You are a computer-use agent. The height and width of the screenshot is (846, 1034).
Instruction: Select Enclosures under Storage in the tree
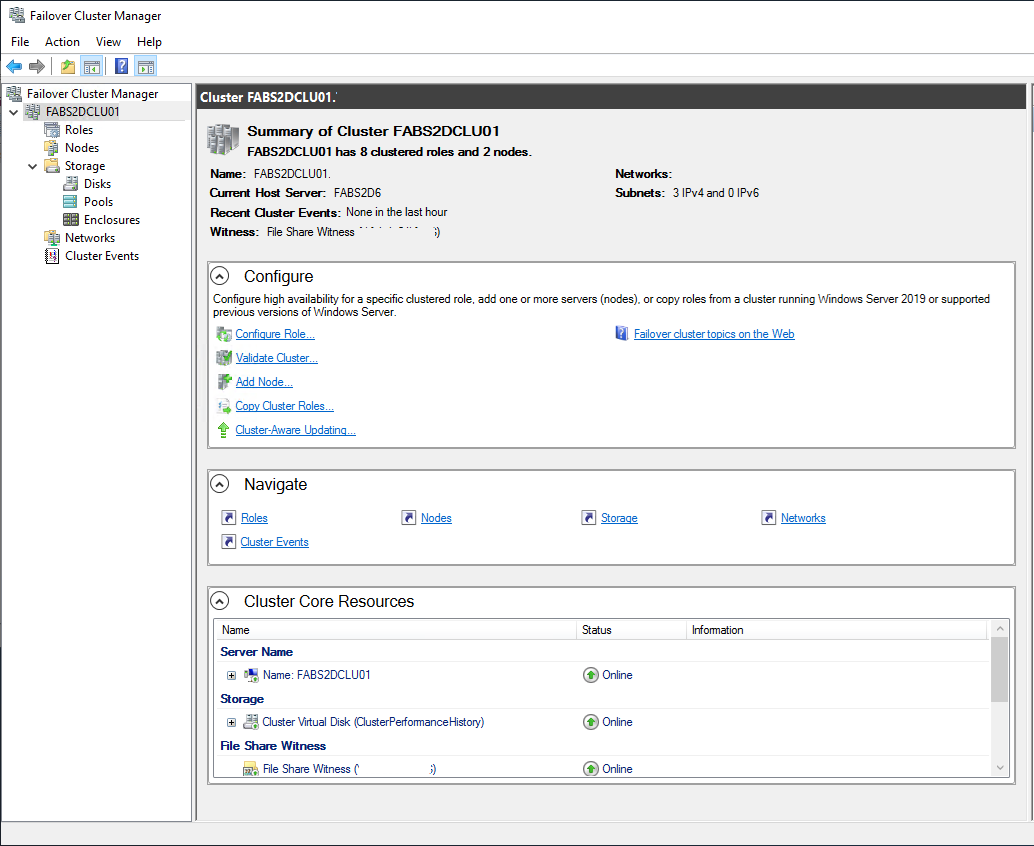pyautogui.click(x=111, y=220)
